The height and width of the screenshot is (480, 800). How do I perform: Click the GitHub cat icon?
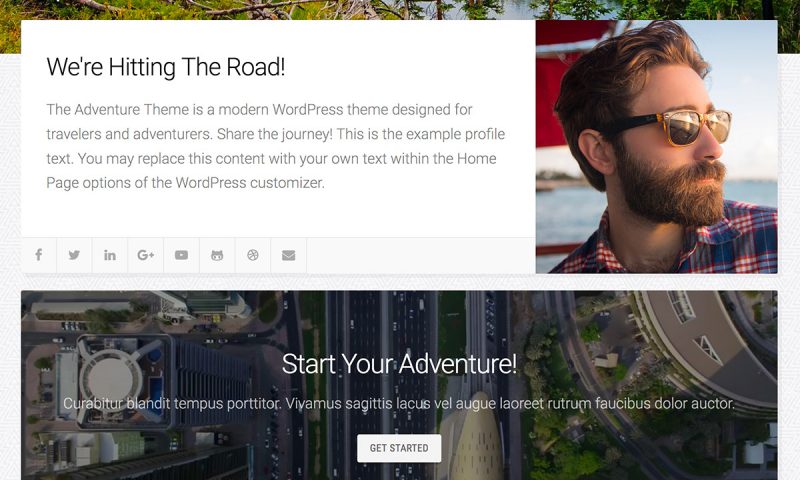pos(217,255)
